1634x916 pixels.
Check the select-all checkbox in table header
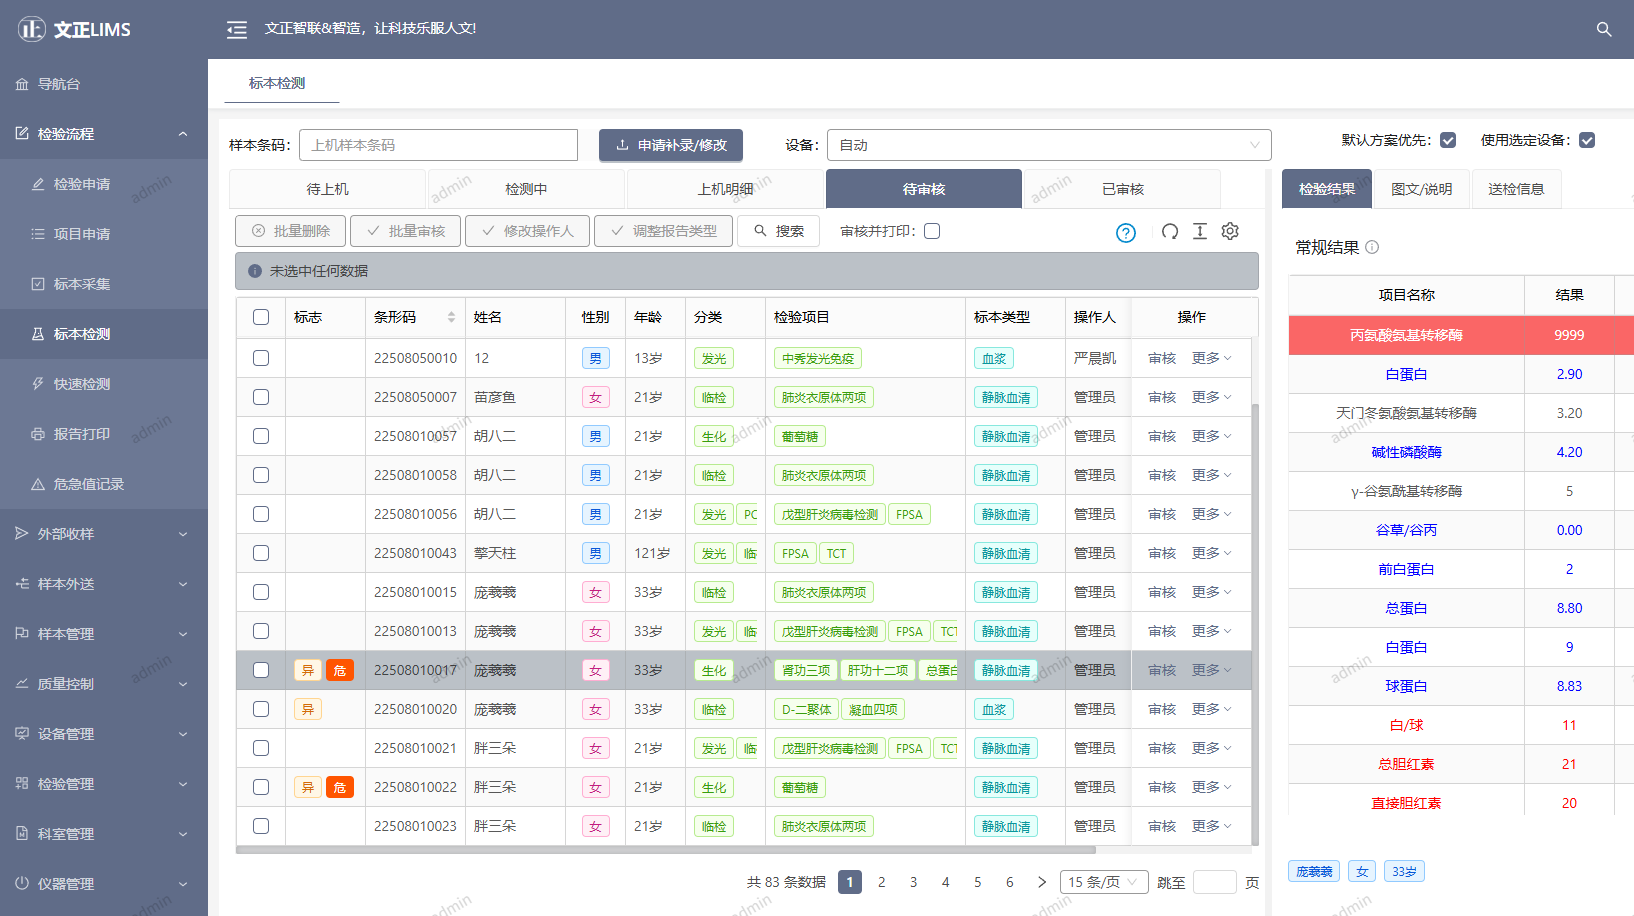coord(260,317)
